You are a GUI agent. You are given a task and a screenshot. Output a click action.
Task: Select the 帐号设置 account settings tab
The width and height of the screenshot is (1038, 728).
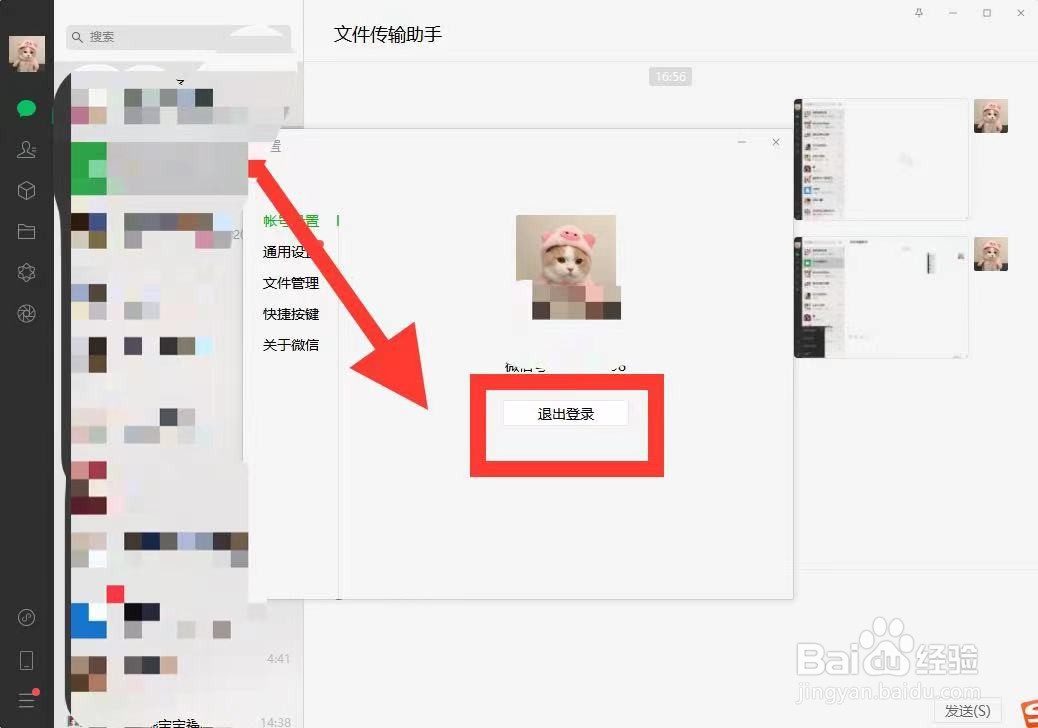[291, 222]
